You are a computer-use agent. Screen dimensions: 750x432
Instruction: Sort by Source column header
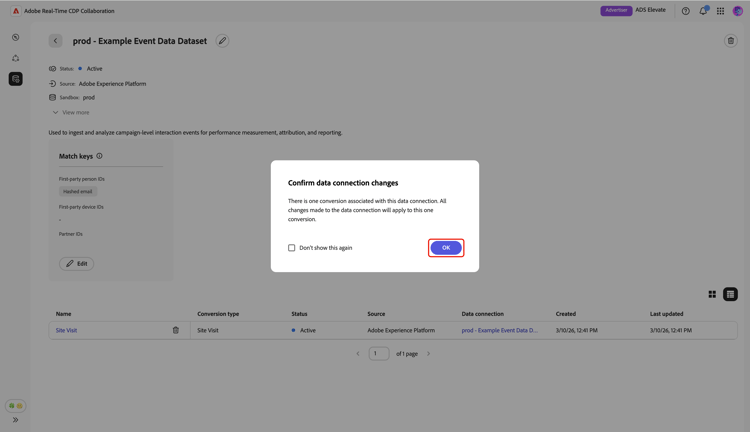click(376, 314)
